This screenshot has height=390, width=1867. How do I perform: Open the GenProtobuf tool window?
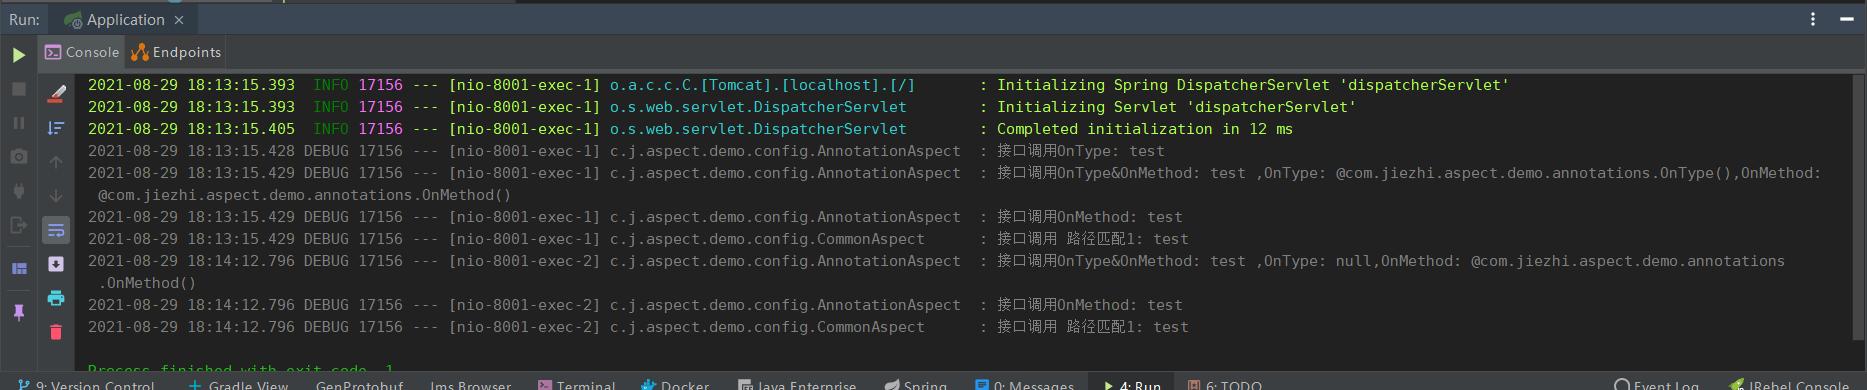[x=360, y=385]
